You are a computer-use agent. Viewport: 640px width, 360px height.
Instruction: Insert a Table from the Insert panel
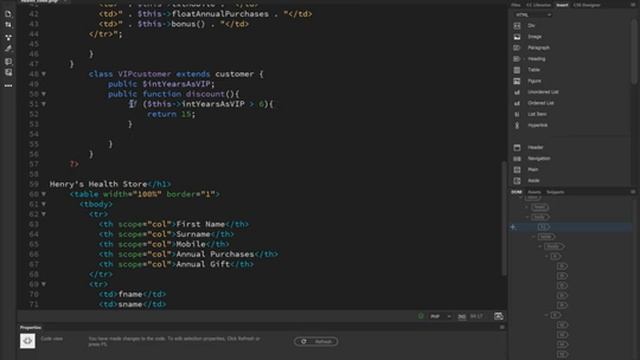coord(533,70)
